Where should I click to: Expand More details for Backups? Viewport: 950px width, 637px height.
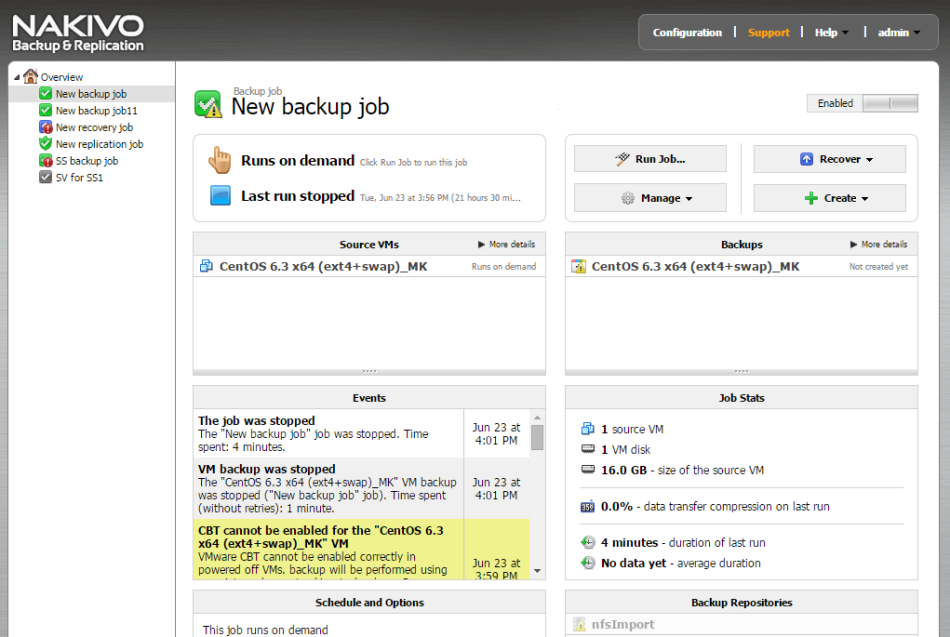tap(879, 244)
